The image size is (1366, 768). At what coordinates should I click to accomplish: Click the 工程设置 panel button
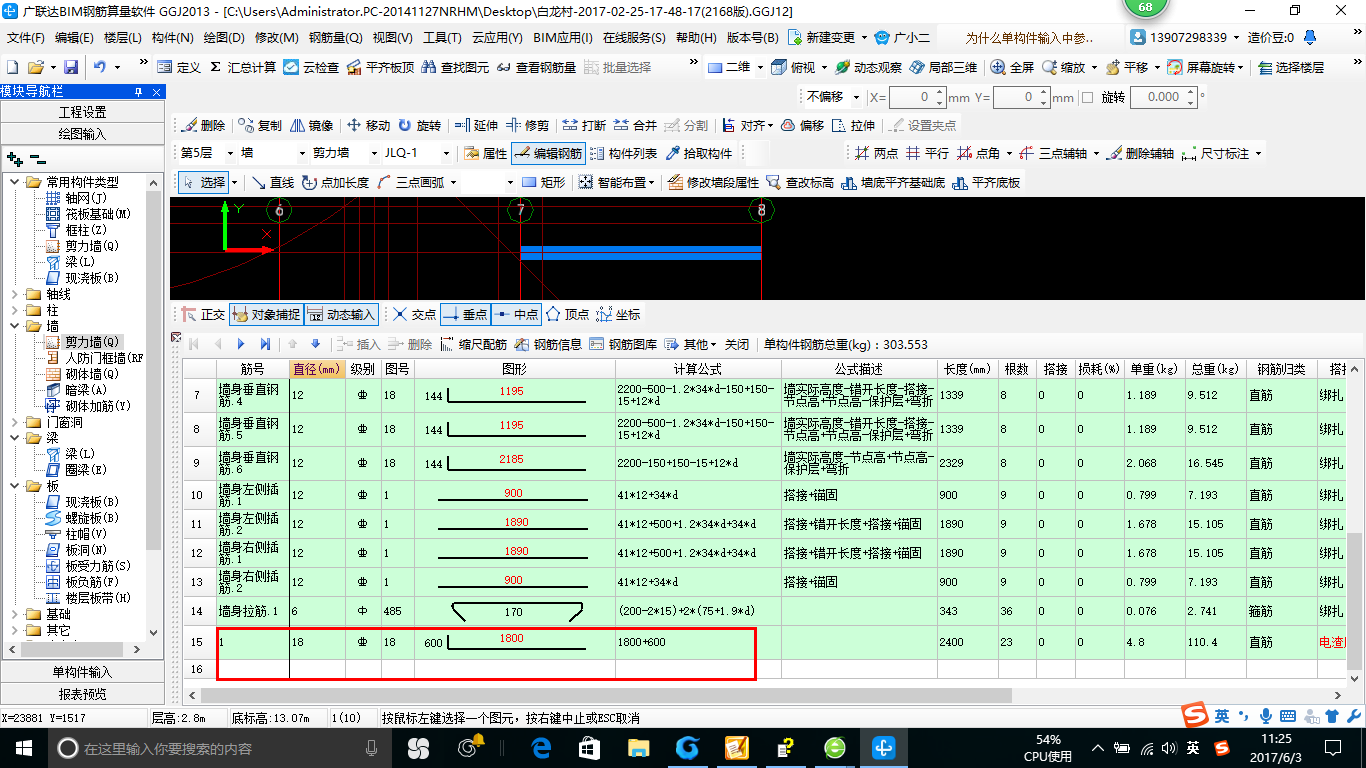coord(82,112)
